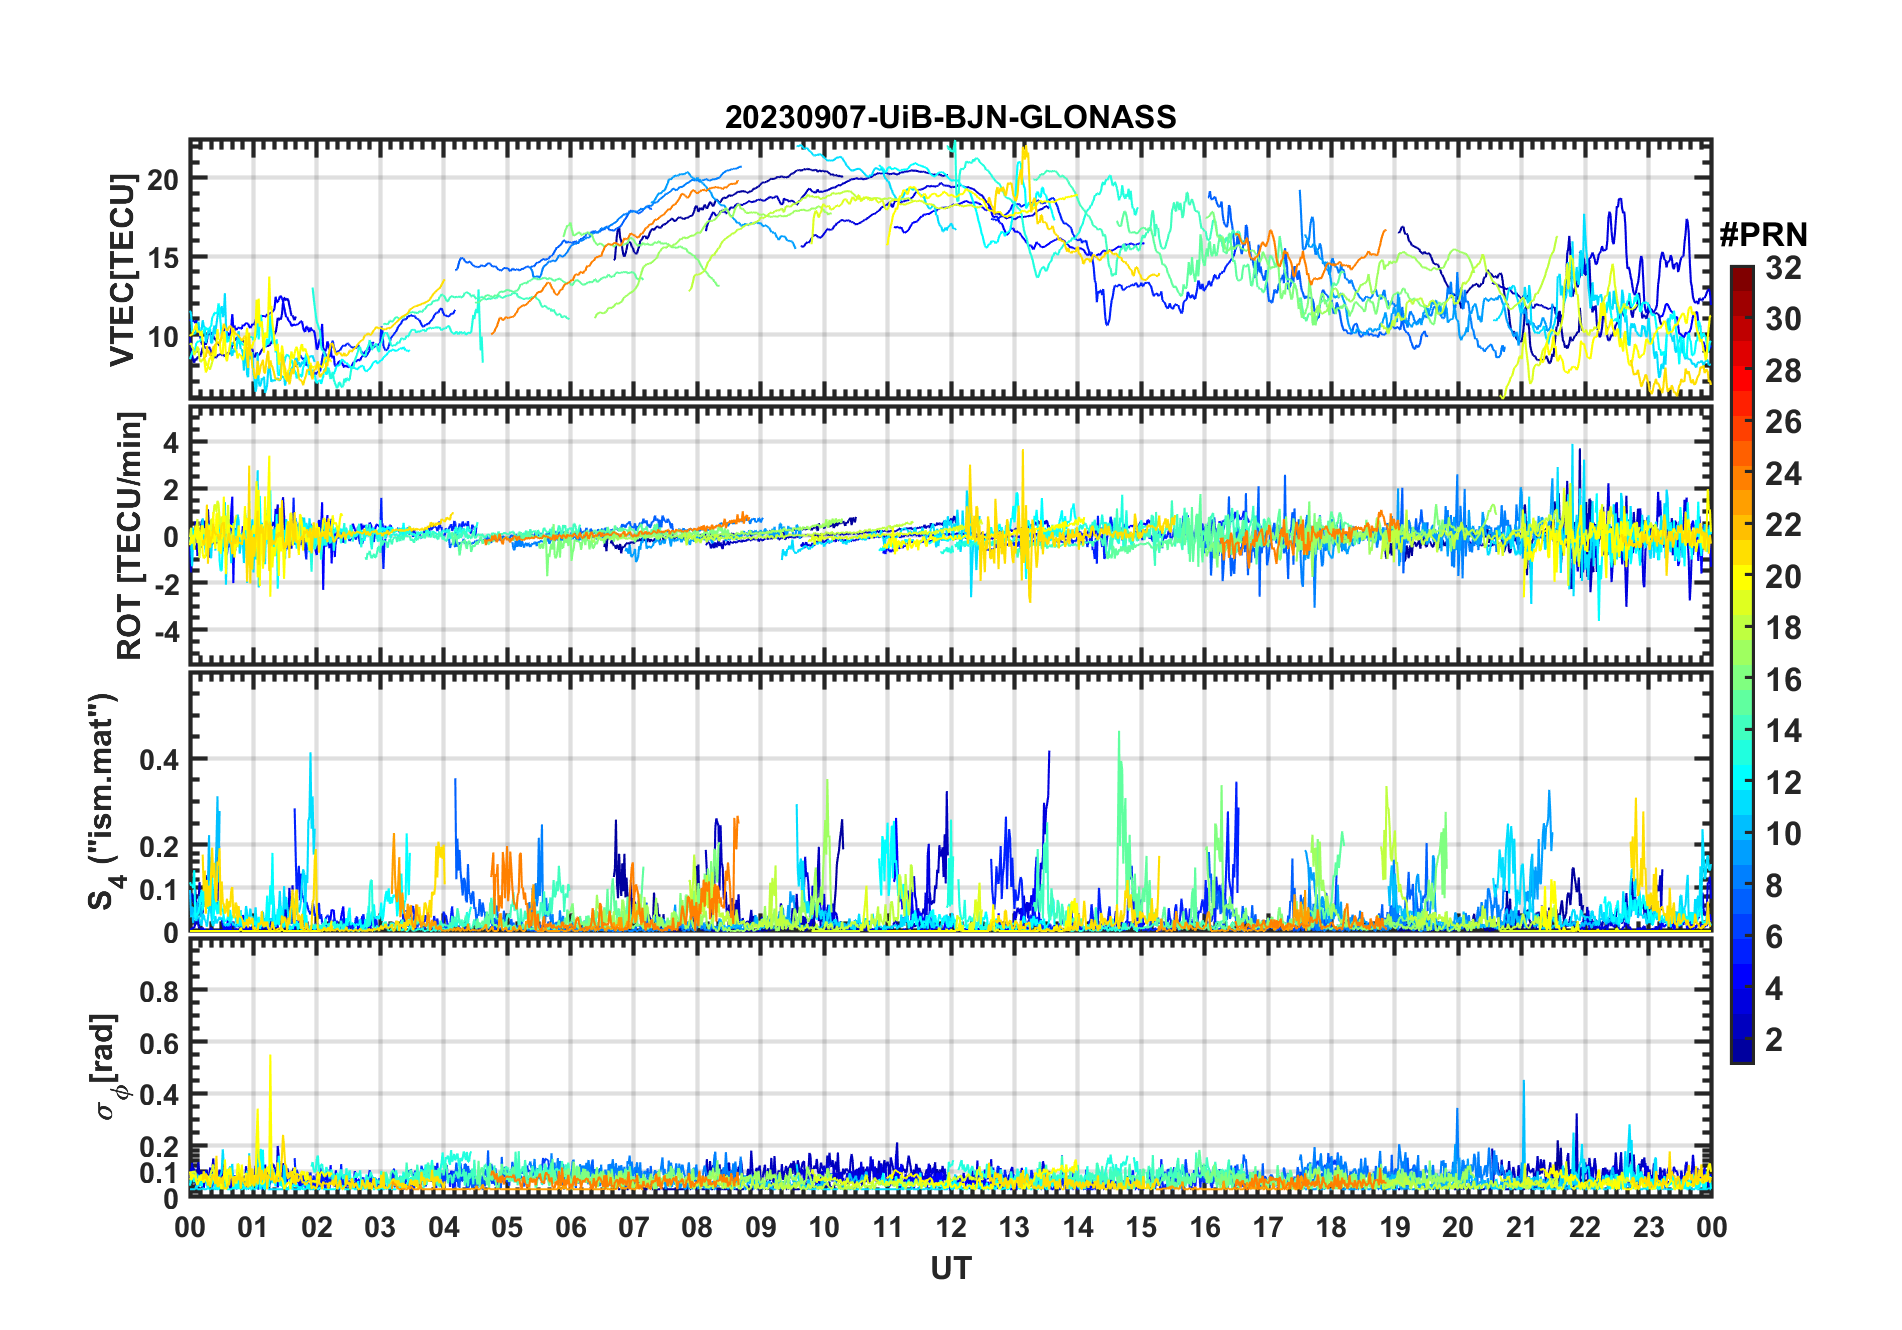This screenshot has width=1902, height=1330.
Task: Select PRN colorbar tick label 20
Action: click(1783, 577)
